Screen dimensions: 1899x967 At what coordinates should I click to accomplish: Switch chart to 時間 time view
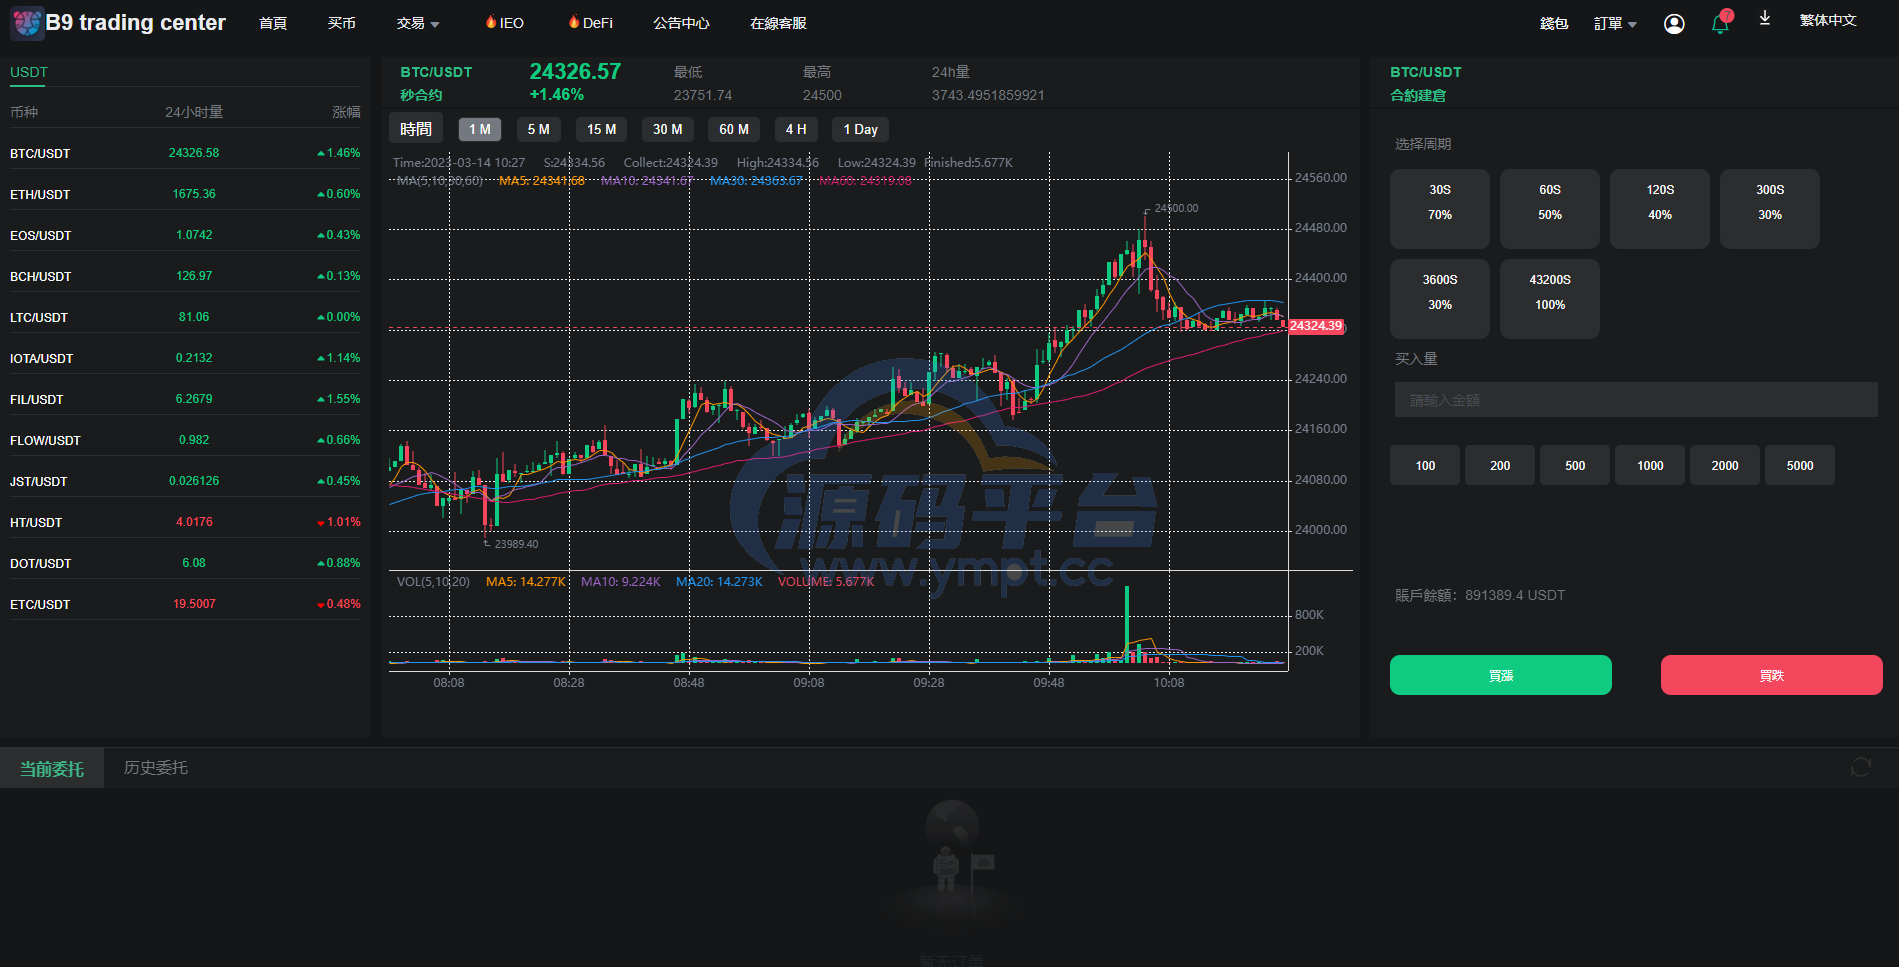click(416, 129)
